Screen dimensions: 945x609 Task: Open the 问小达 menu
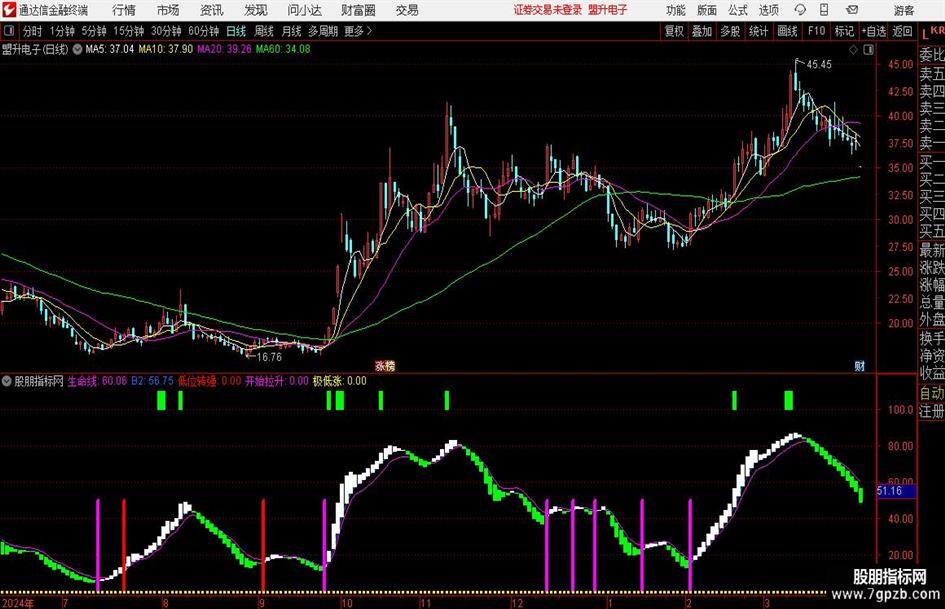point(304,10)
